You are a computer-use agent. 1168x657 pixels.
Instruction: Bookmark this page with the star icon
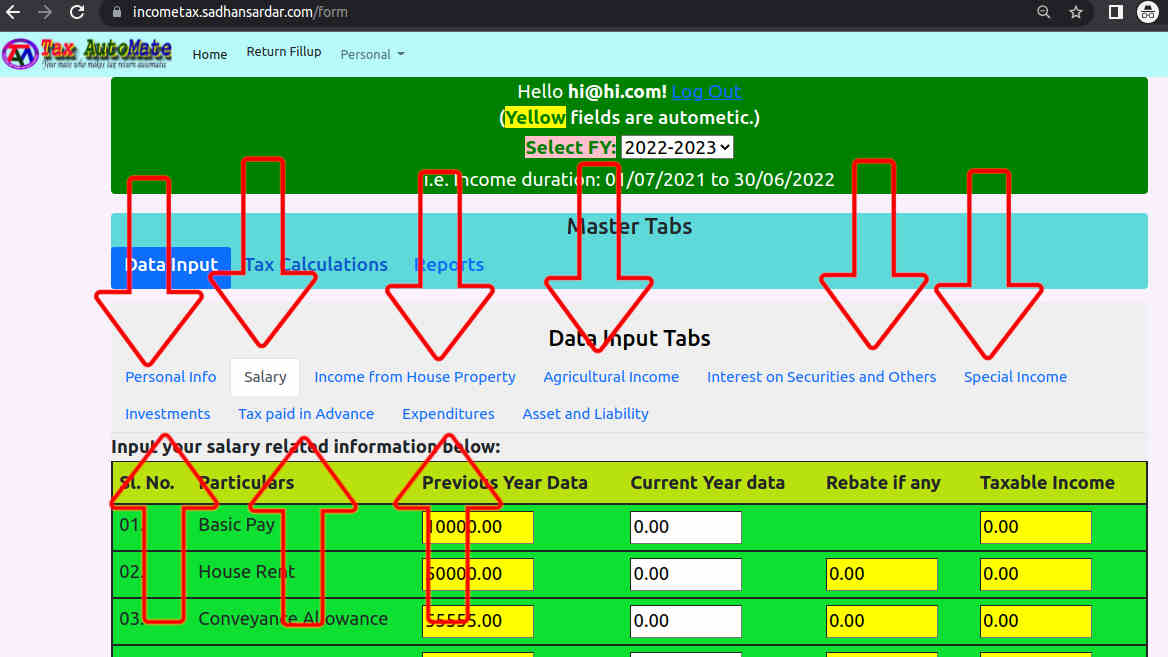(1076, 13)
